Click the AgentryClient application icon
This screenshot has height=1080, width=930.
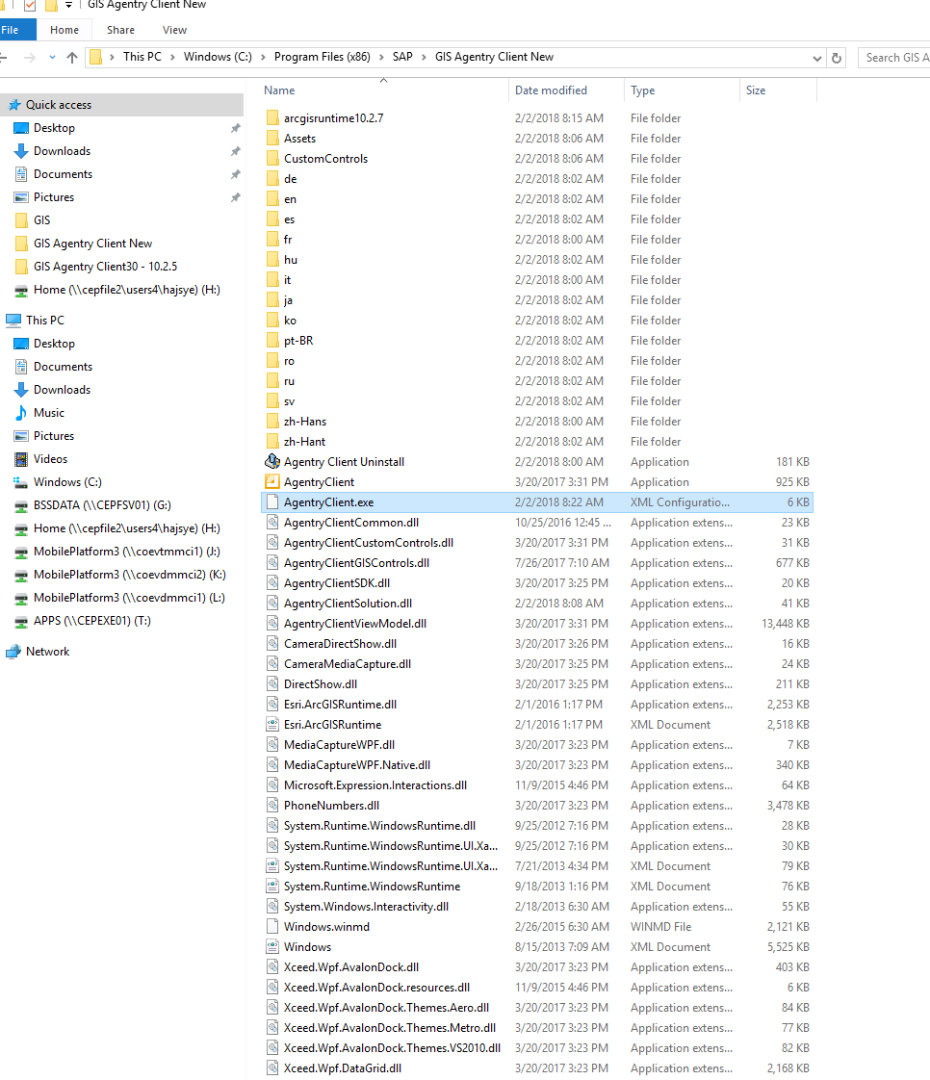pyautogui.click(x=272, y=482)
